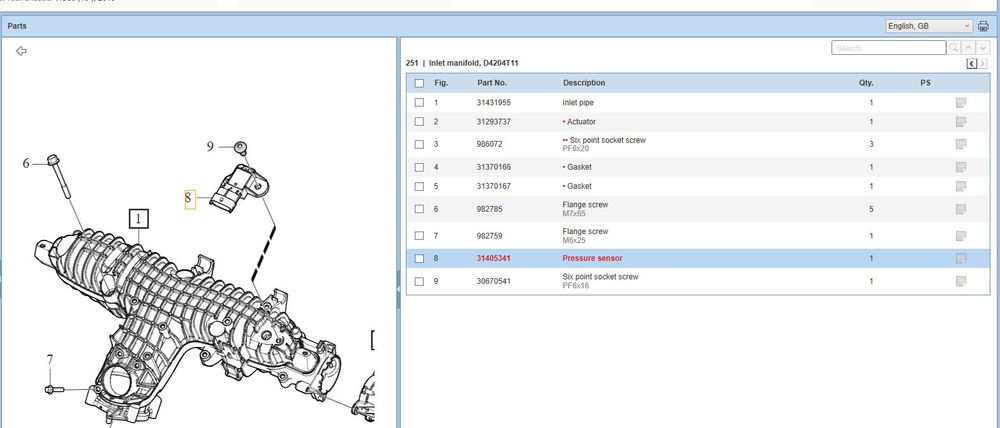The width and height of the screenshot is (1000, 428).
Task: Tick the checkbox for Inlet pipe
Action: click(x=419, y=103)
